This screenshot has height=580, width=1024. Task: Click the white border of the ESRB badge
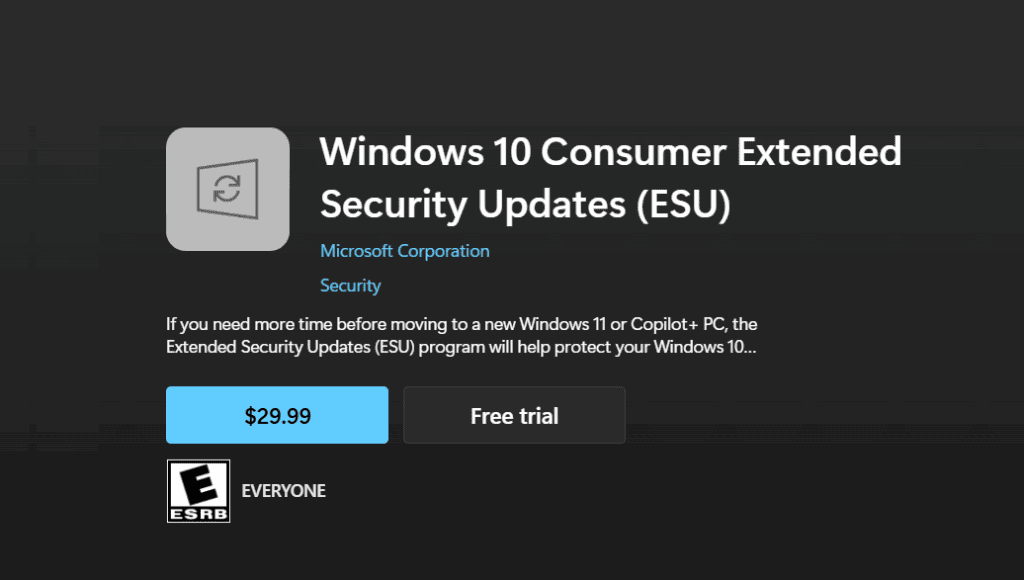tap(167, 490)
